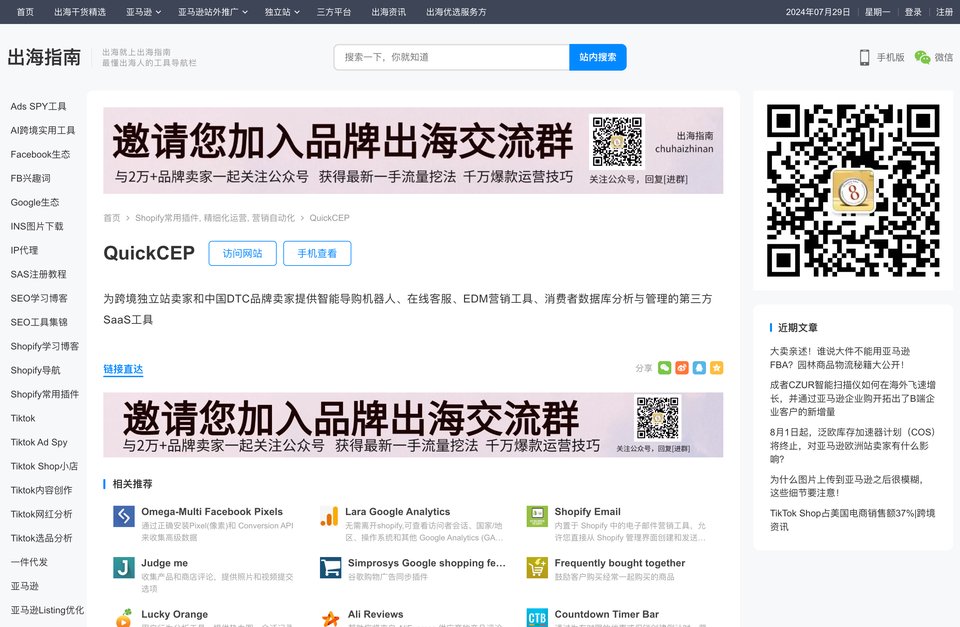960x627 pixels.
Task: Select 一件代发 in the sidebar
Action: [x=29, y=562]
